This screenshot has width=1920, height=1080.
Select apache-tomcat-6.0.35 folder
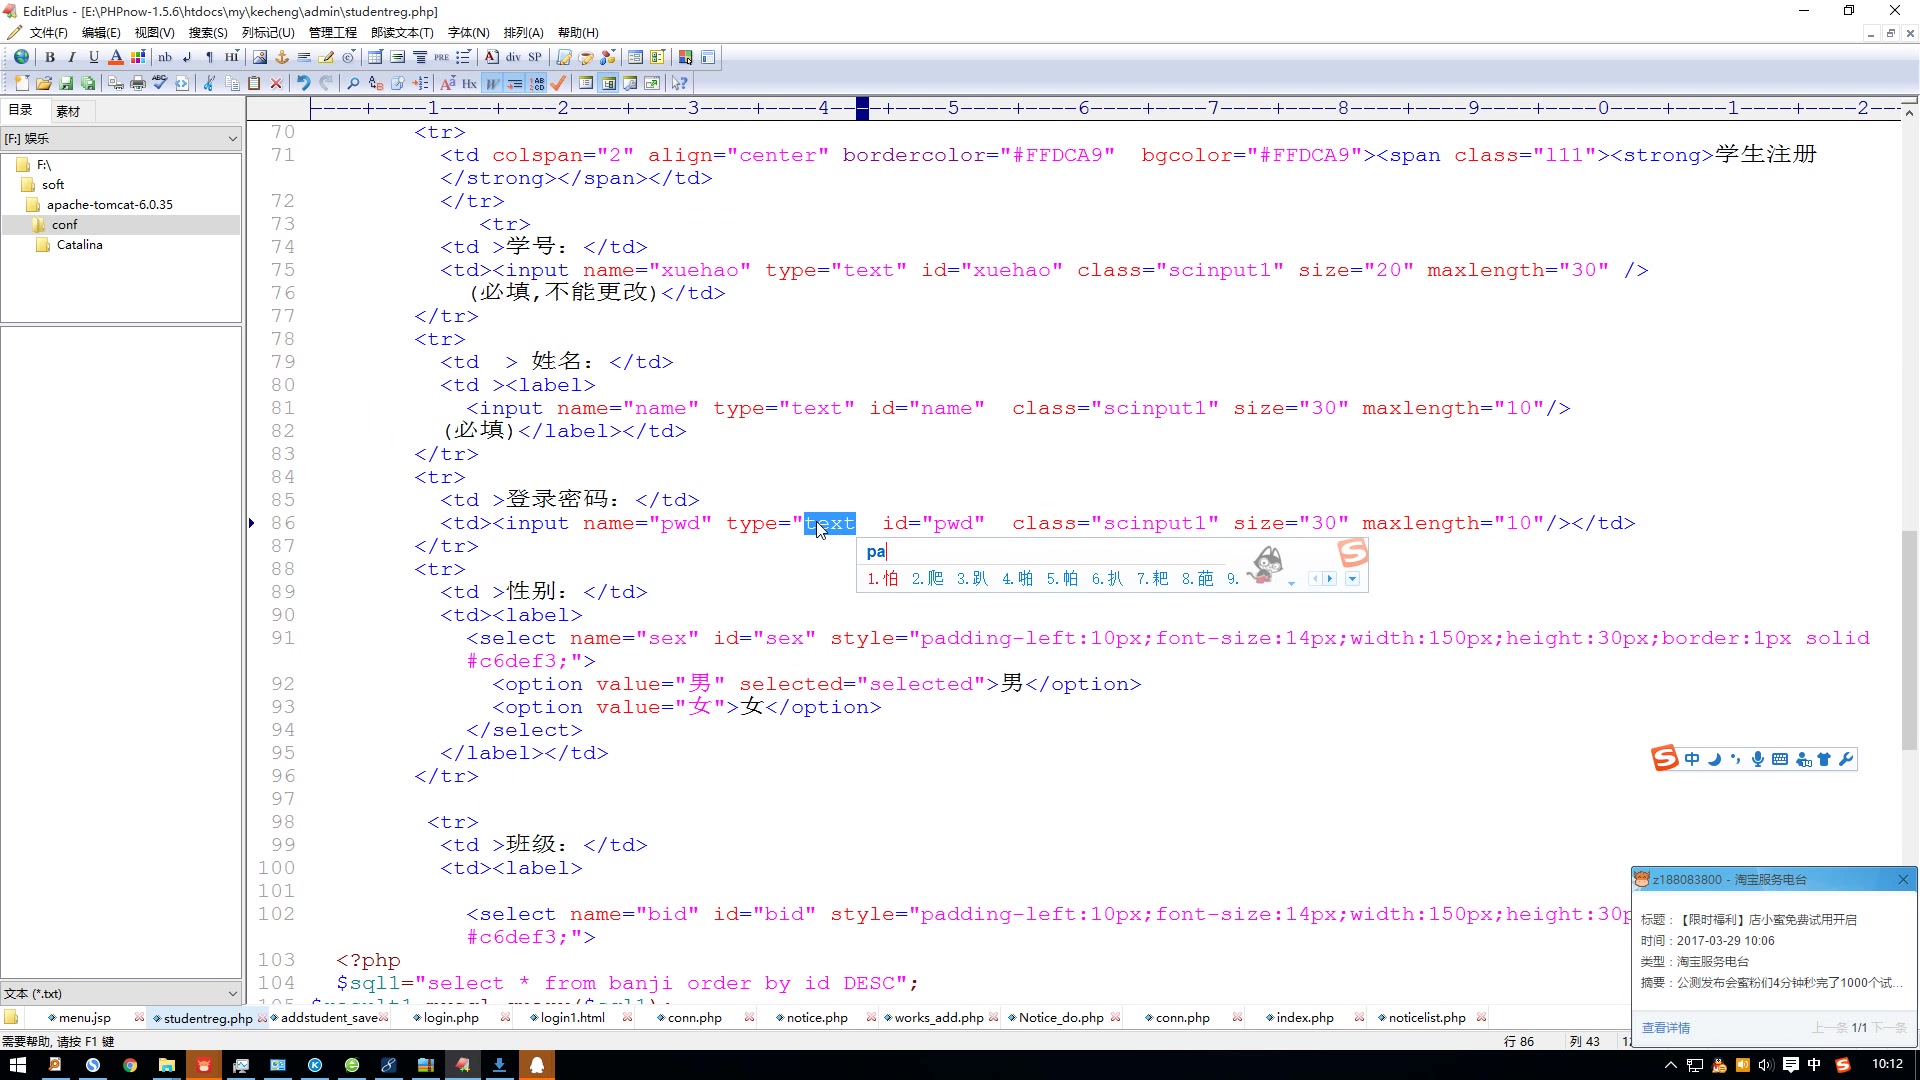109,204
